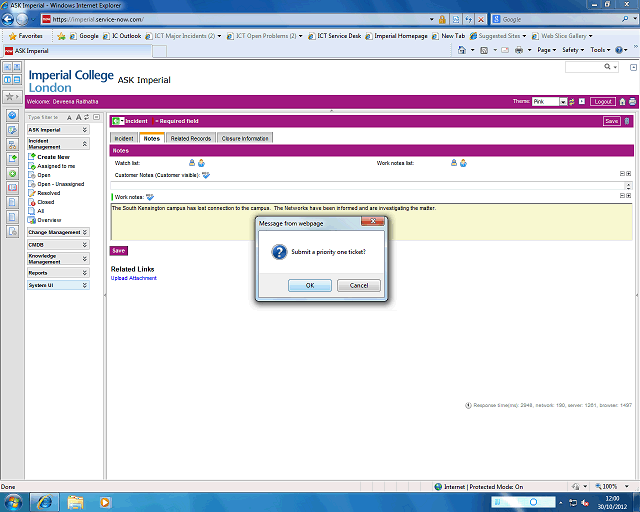Click the Logout button
The image size is (640, 512).
[602, 101]
